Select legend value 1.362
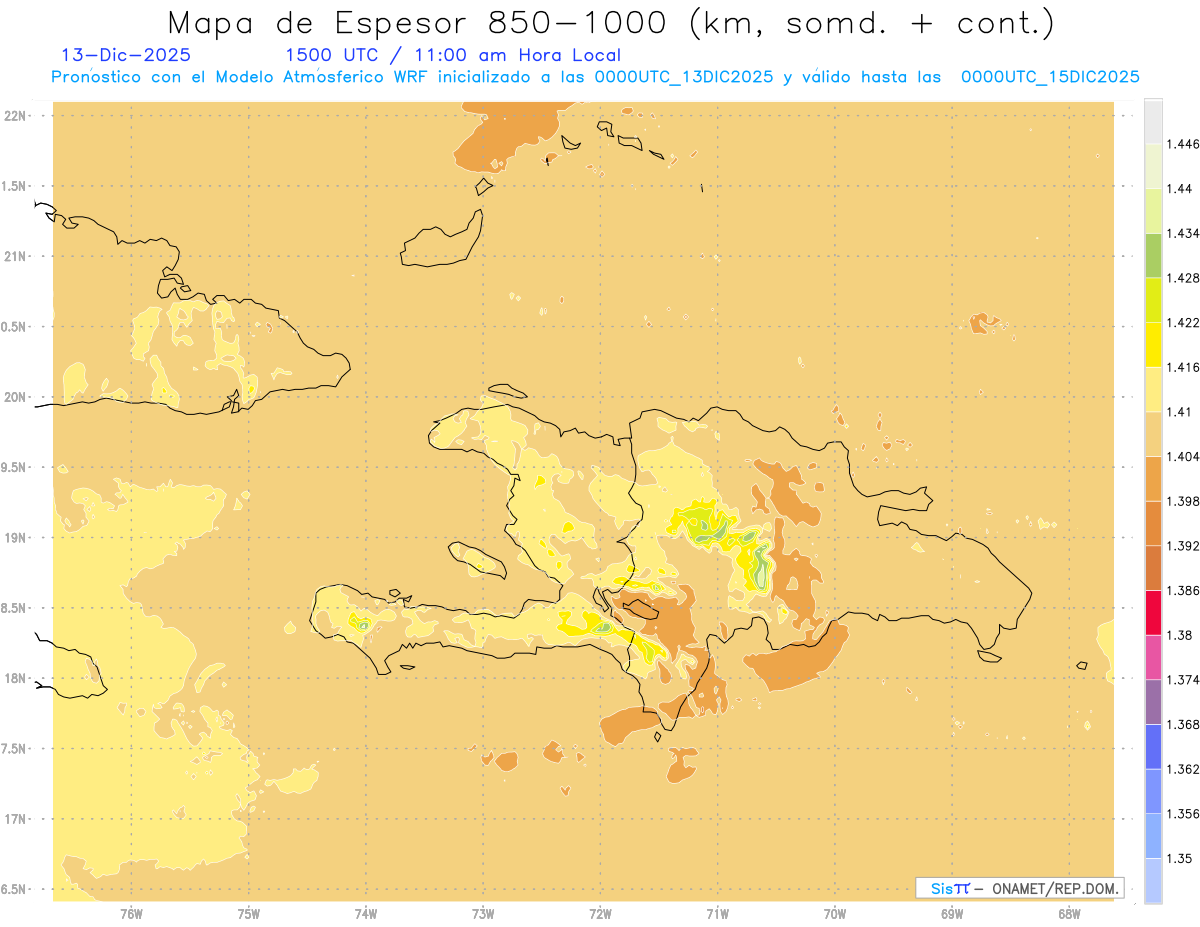 coord(1182,769)
